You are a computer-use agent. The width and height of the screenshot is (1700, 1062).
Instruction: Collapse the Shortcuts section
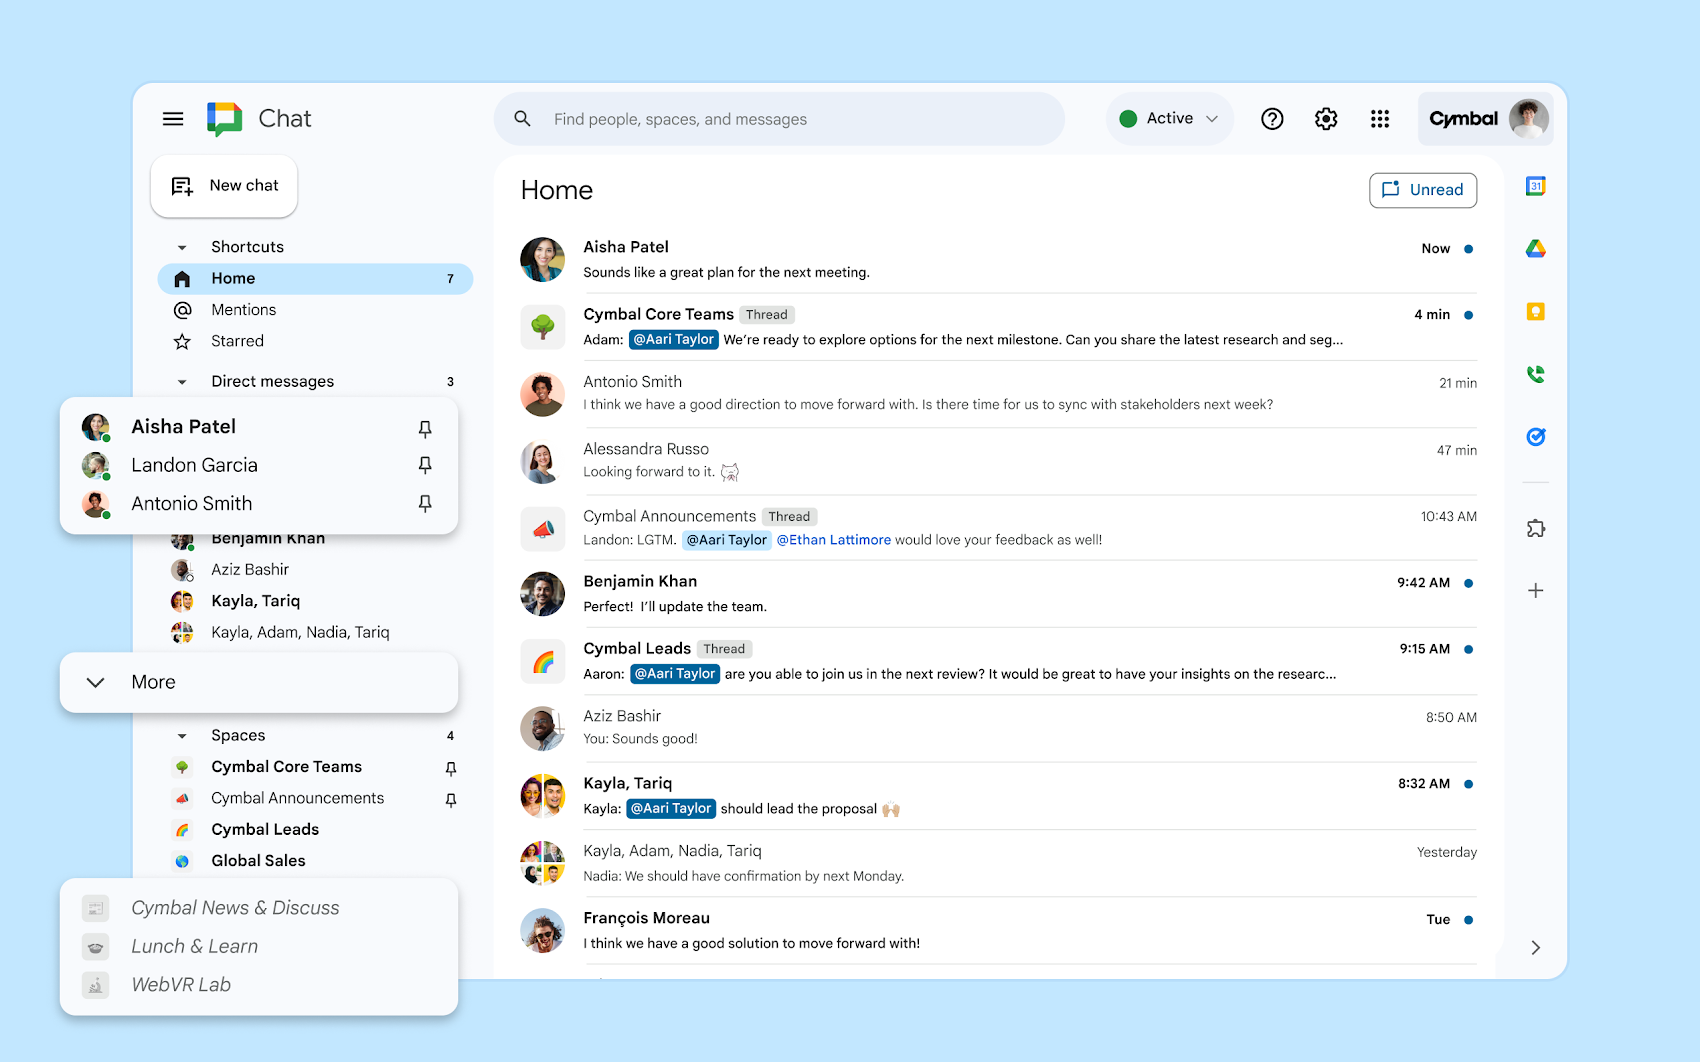pyautogui.click(x=182, y=247)
